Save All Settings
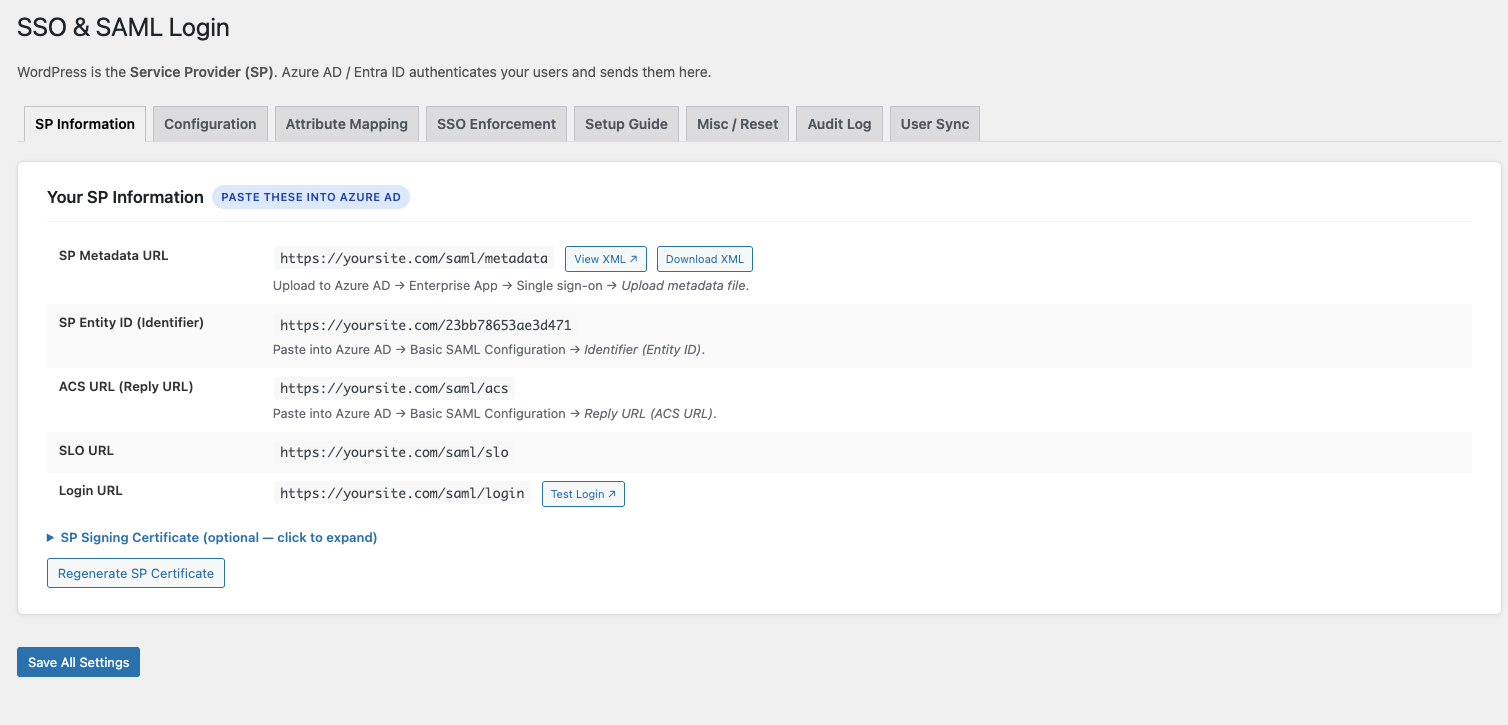Image resolution: width=1508 pixels, height=725 pixels. (x=78, y=662)
